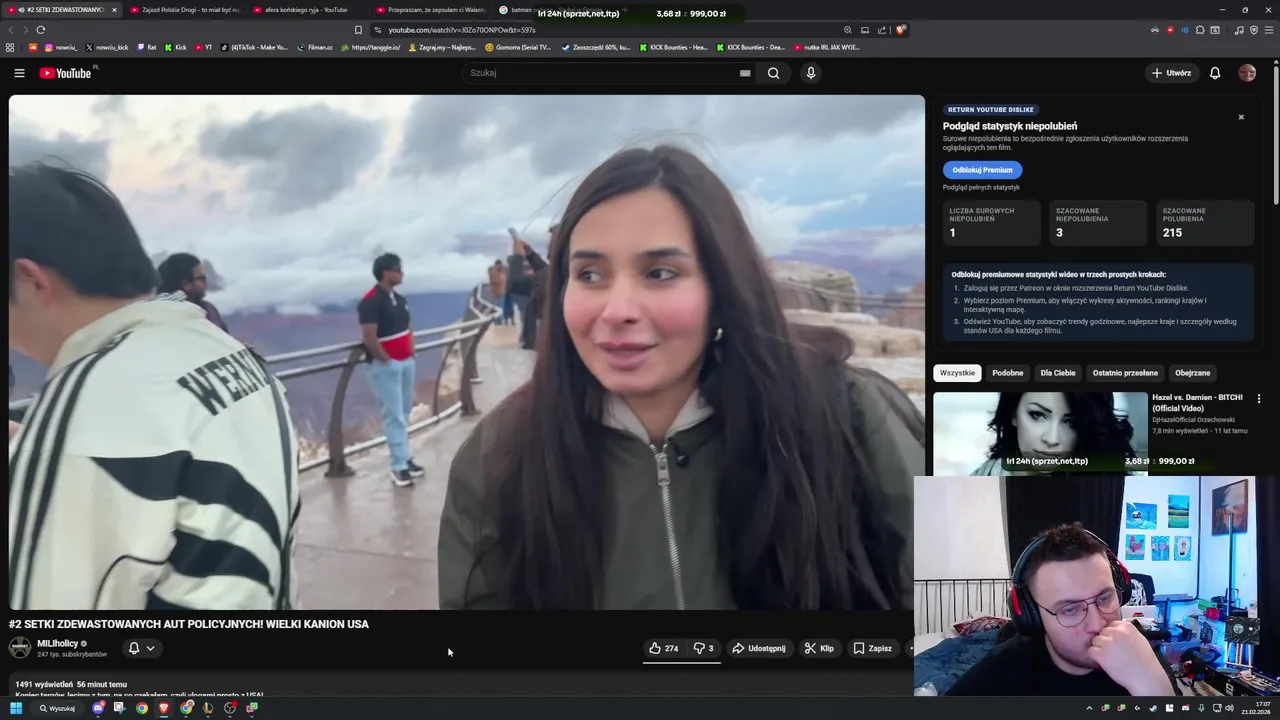Select the Ostatnio przesłane filter chip
The height and width of the screenshot is (720, 1280).
click(1125, 373)
